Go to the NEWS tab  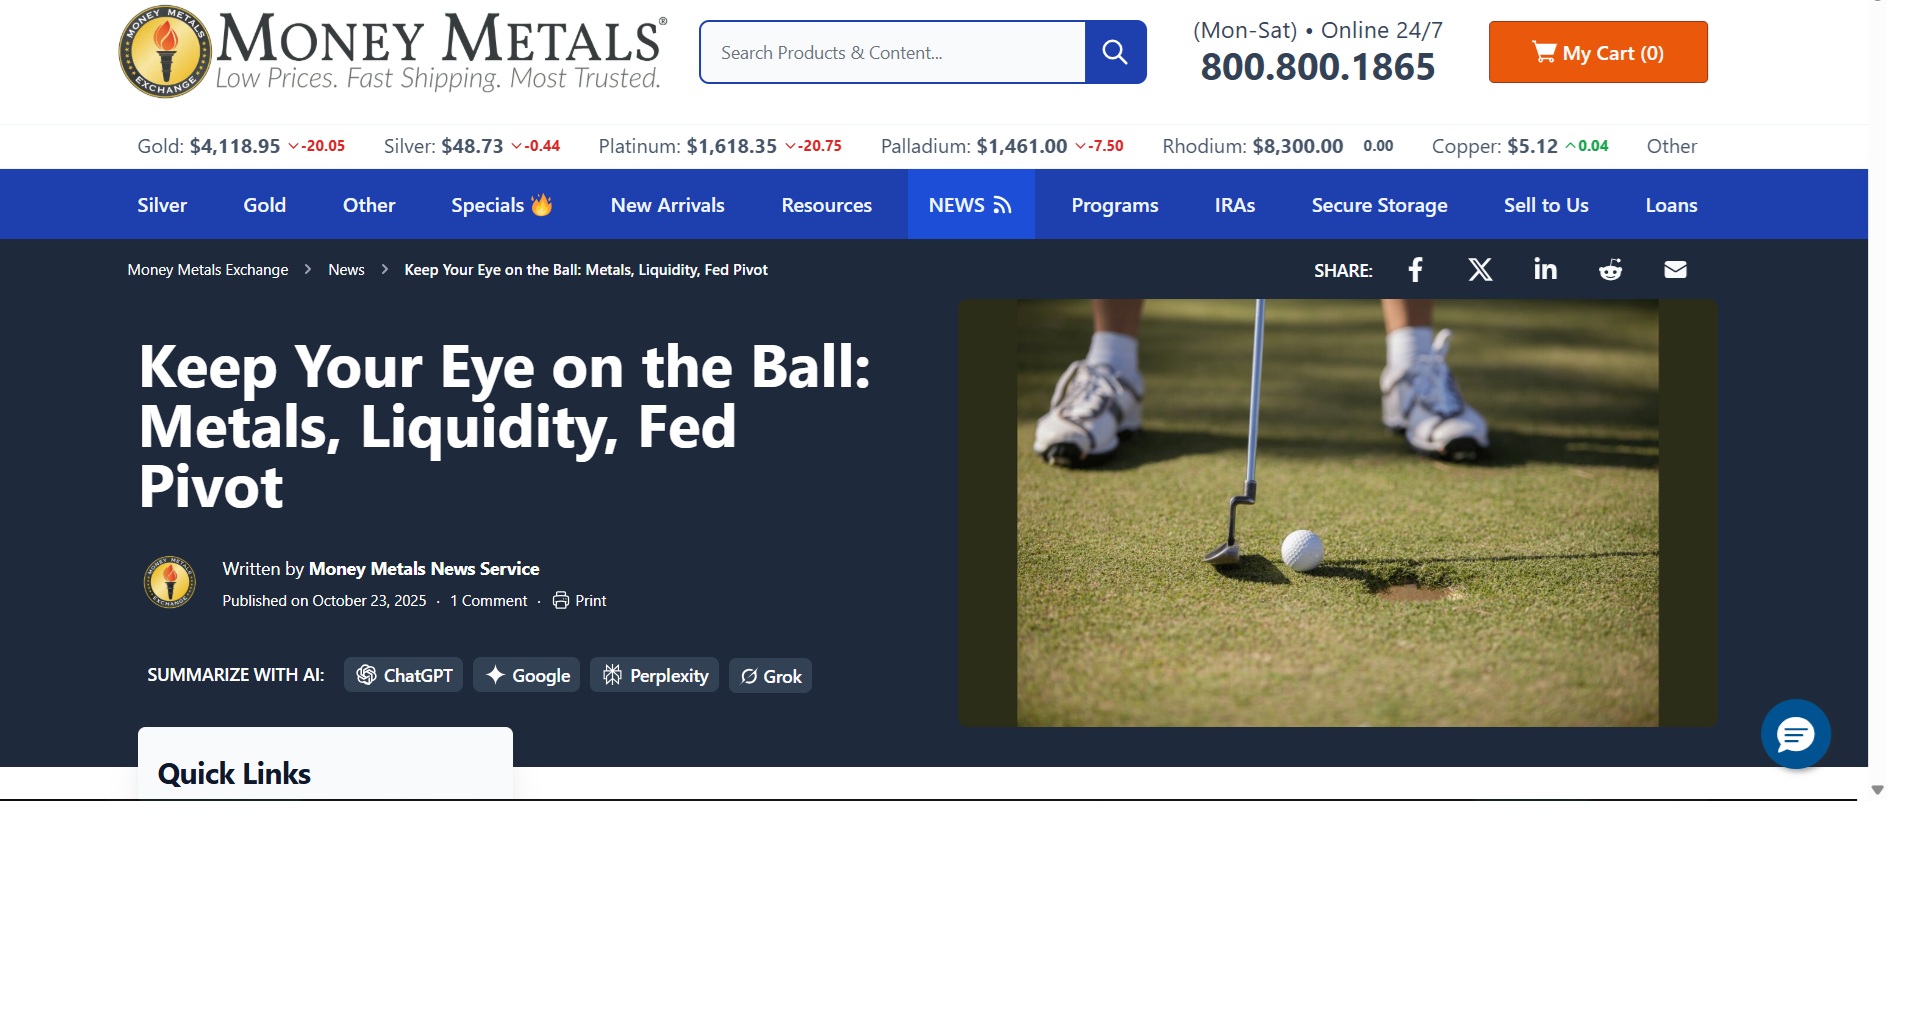(x=970, y=205)
